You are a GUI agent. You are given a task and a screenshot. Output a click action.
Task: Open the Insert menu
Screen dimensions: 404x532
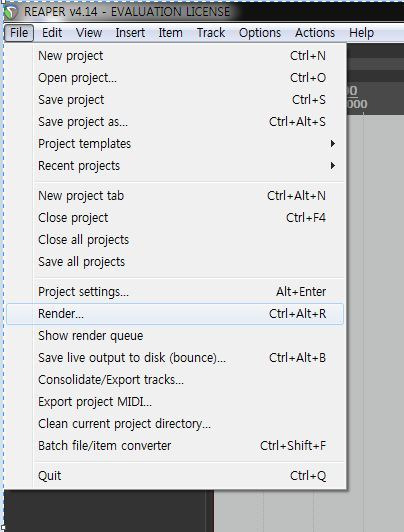point(130,33)
